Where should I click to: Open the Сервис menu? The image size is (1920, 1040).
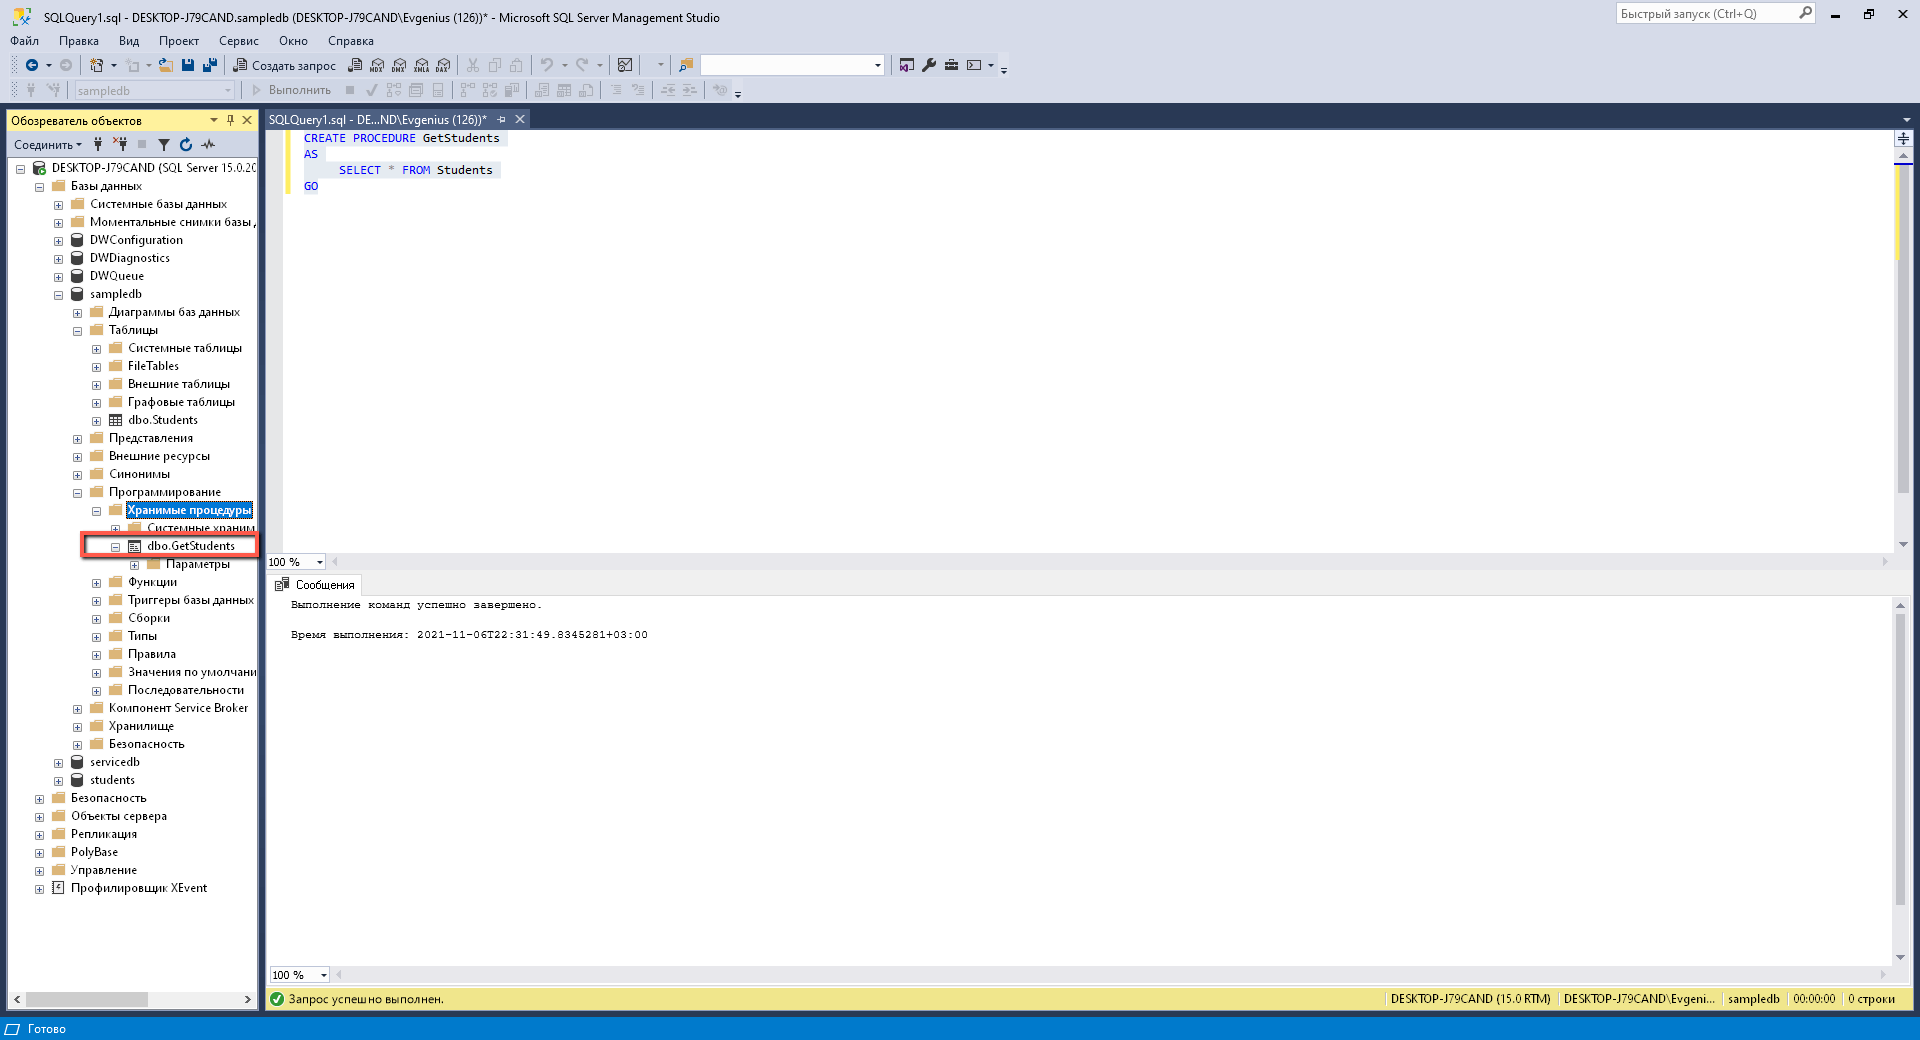[x=238, y=41]
